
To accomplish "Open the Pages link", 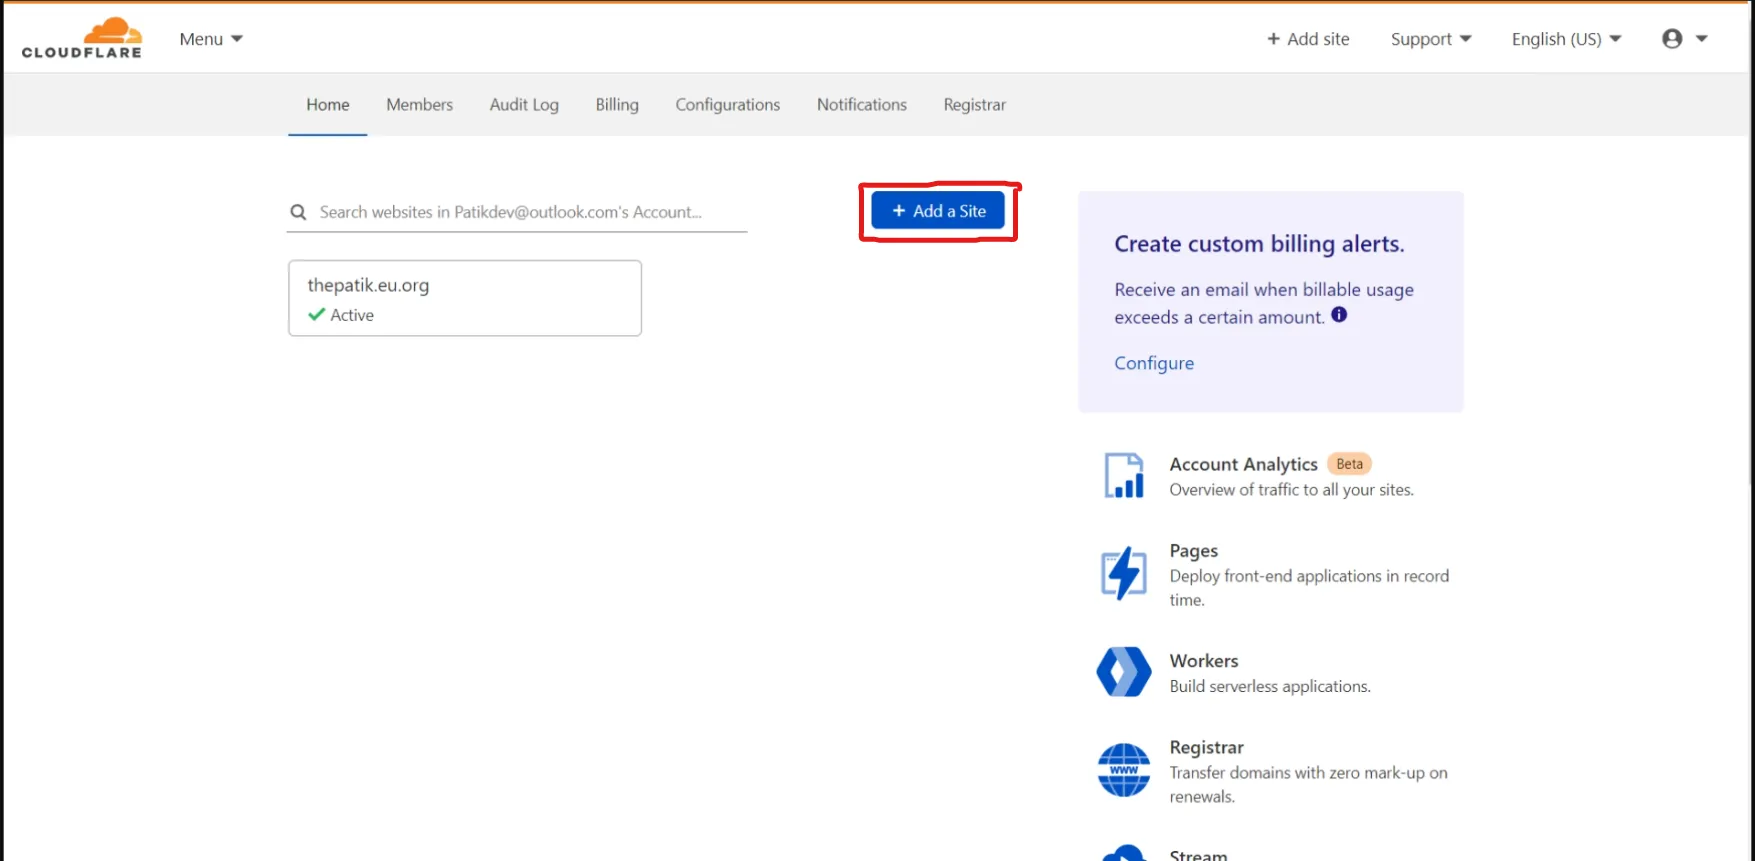I will click(1194, 551).
